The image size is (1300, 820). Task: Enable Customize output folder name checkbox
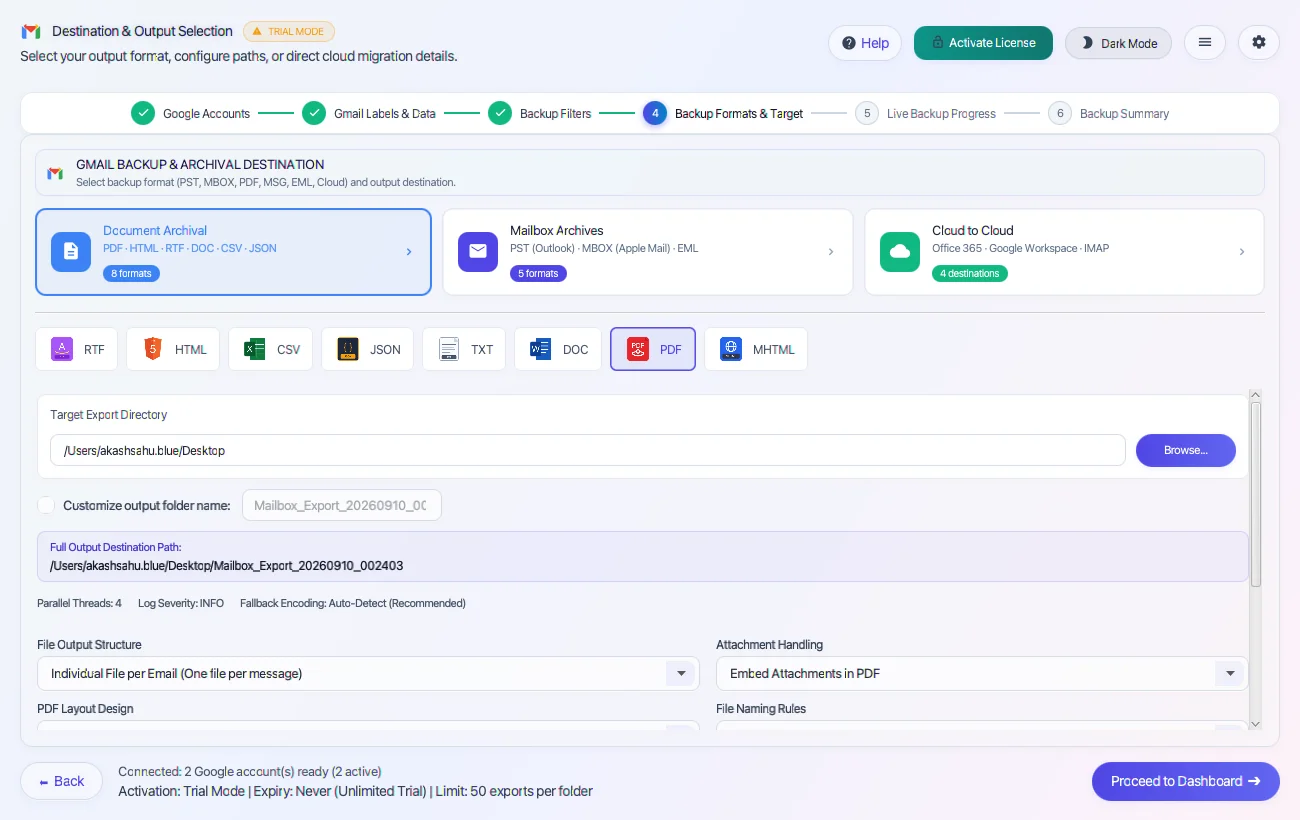pos(46,505)
